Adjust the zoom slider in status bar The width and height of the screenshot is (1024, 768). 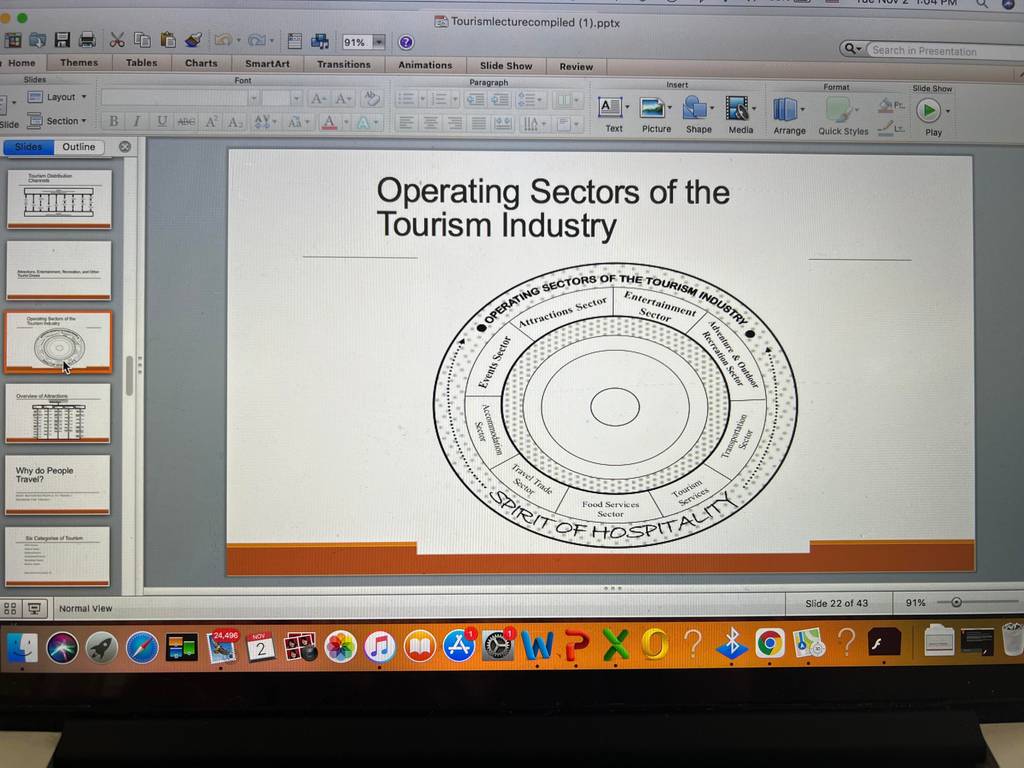coord(956,602)
